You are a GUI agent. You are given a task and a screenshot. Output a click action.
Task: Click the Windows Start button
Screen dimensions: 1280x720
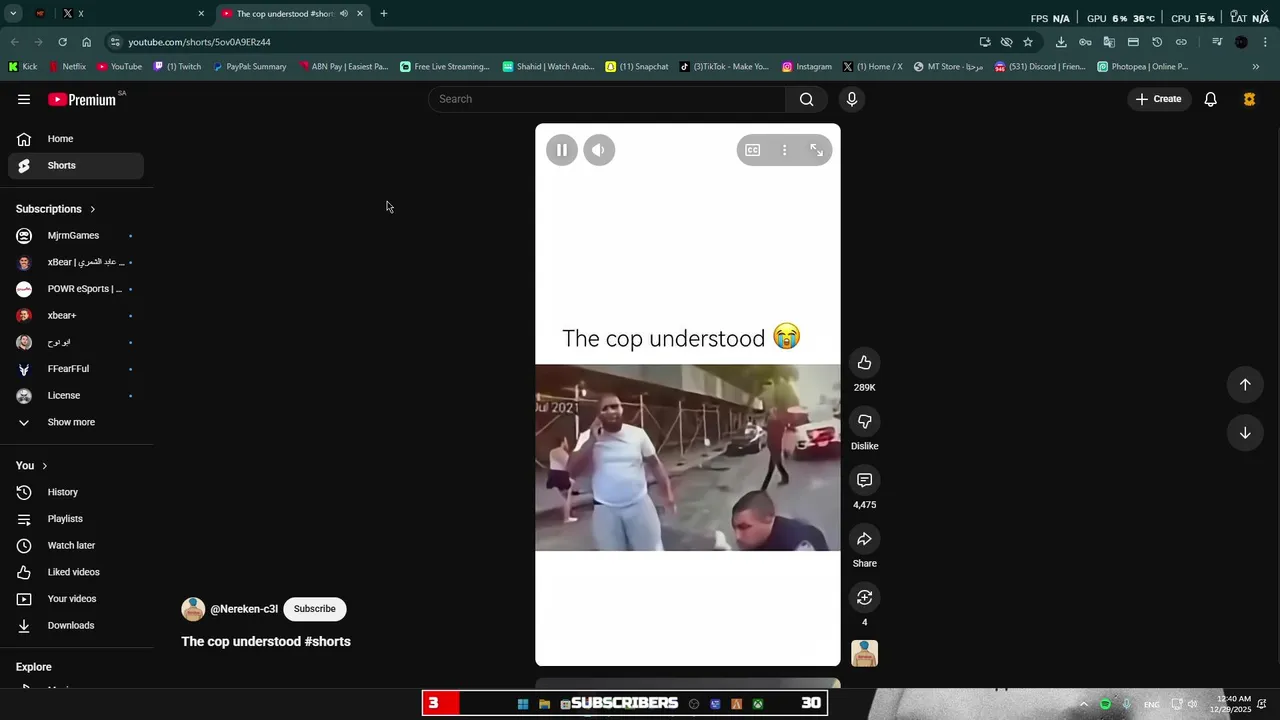(523, 704)
